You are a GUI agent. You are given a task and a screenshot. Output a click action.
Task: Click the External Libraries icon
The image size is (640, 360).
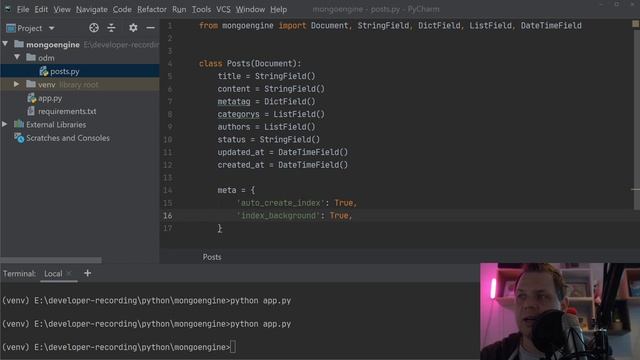(x=19, y=124)
